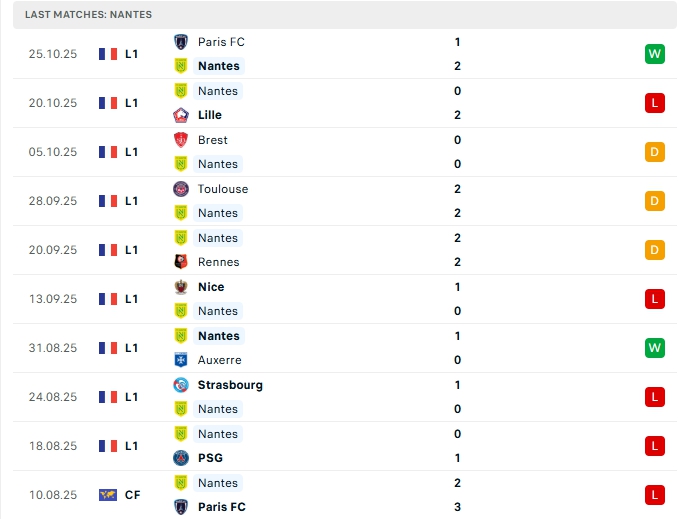Click the green W badge for 25.10.25 match
The width and height of the screenshot is (687, 519).
point(655,54)
